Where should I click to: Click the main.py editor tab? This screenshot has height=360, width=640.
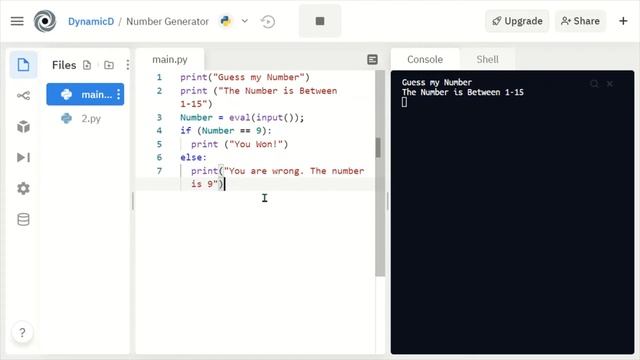click(170, 60)
